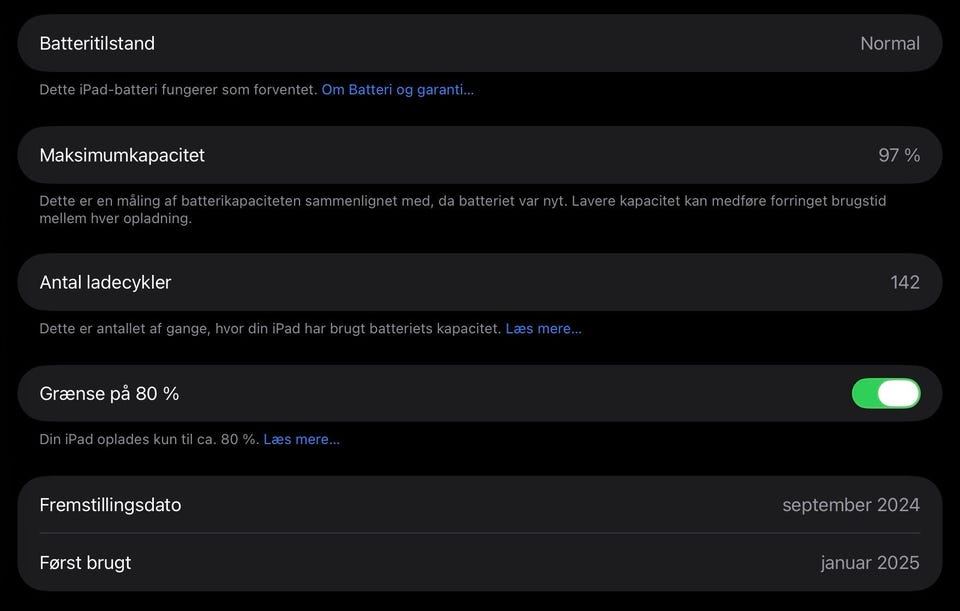Screen dimensions: 960x611
Task: Click the 97 % capacity value
Action: (898, 155)
